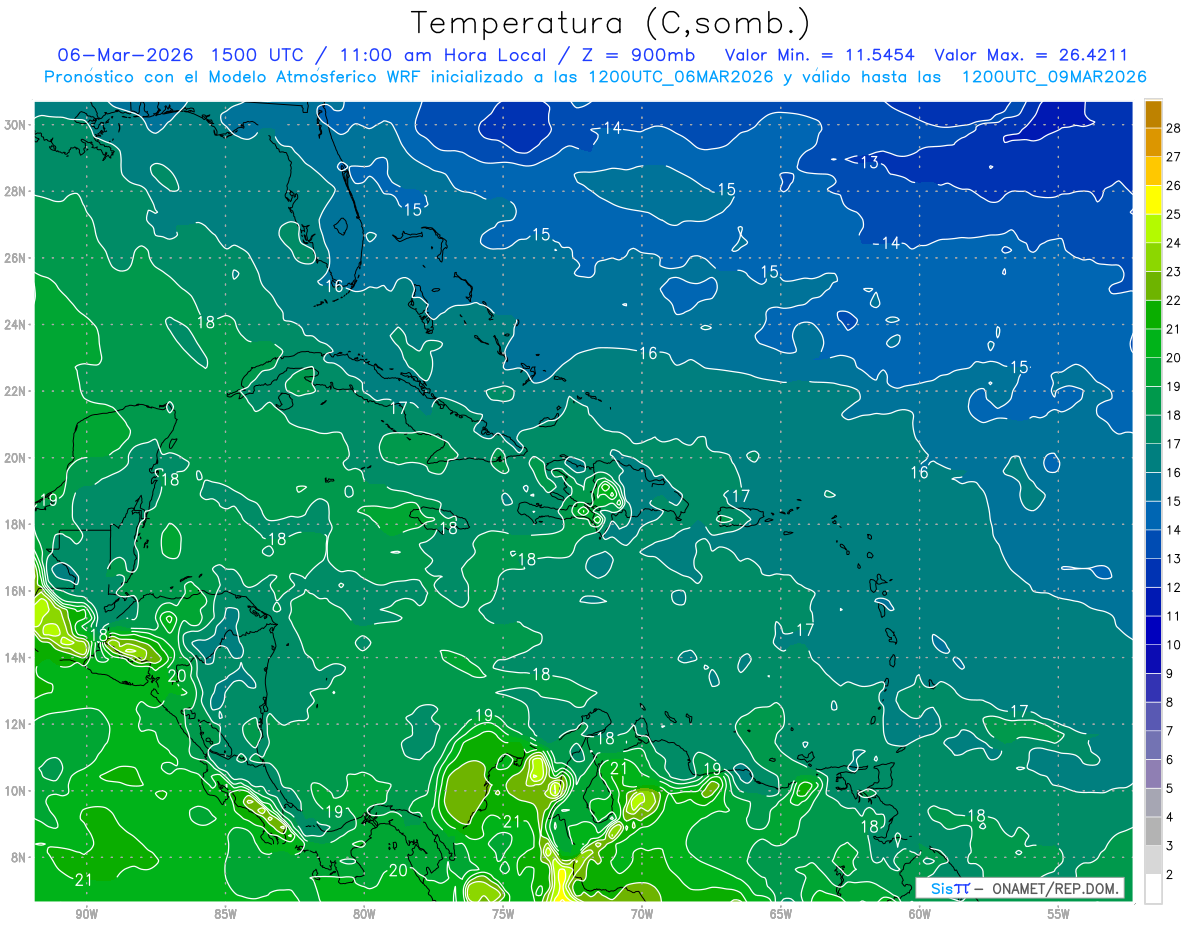
Task: Click the '12N' latitude axis label
Action: click(16, 724)
